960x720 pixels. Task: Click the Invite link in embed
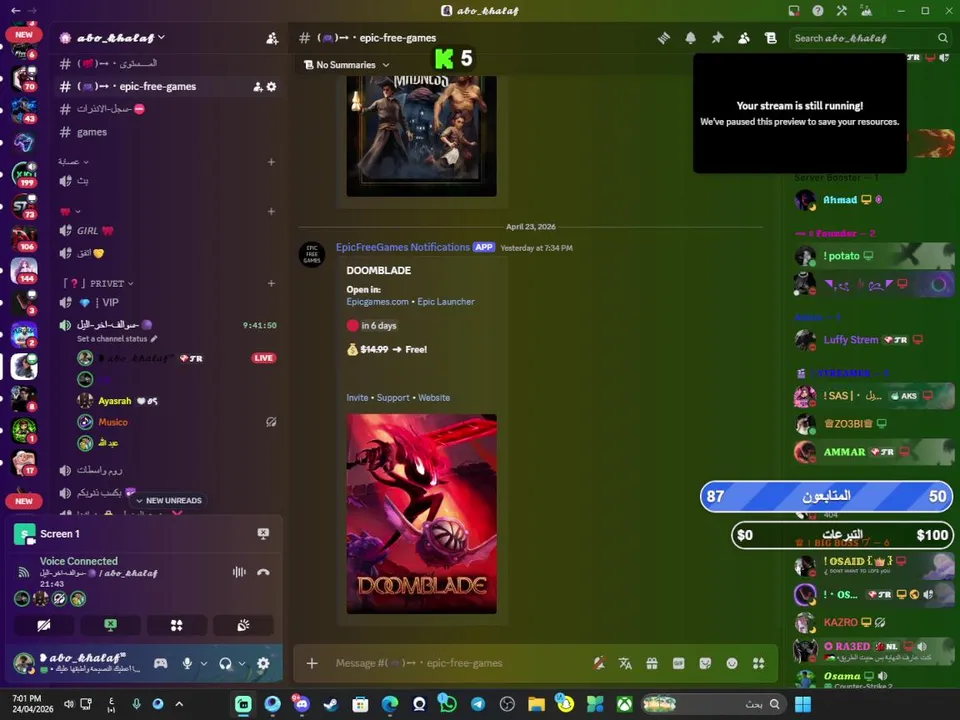357,398
